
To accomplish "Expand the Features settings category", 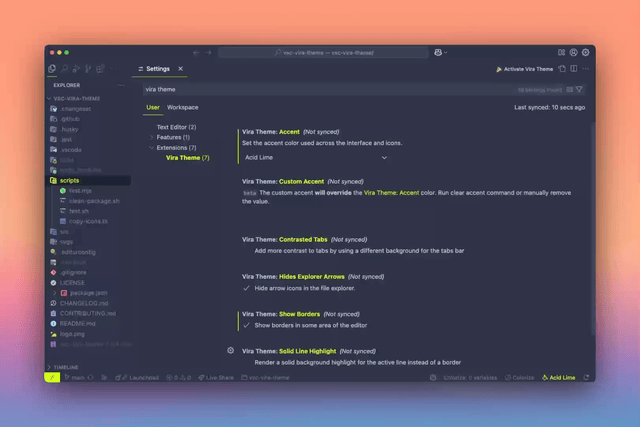I will tap(152, 137).
